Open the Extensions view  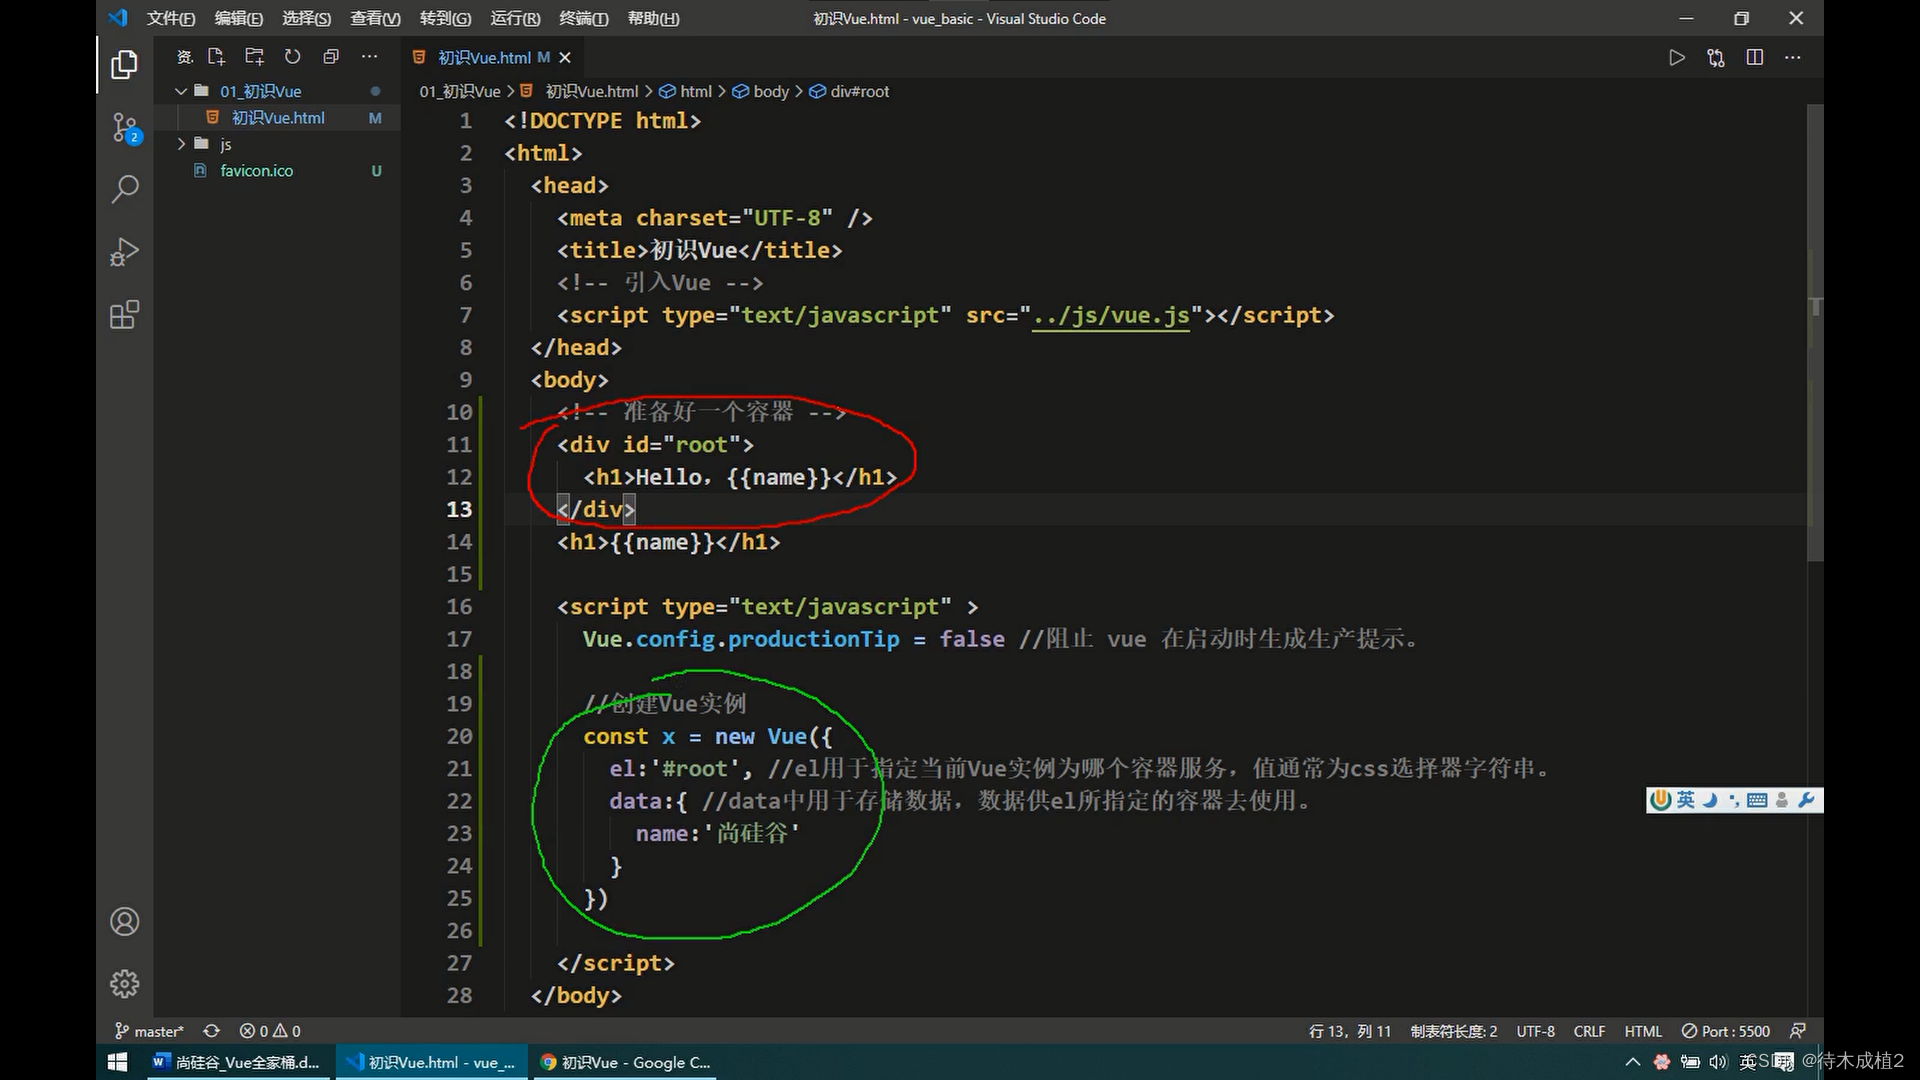tap(124, 315)
